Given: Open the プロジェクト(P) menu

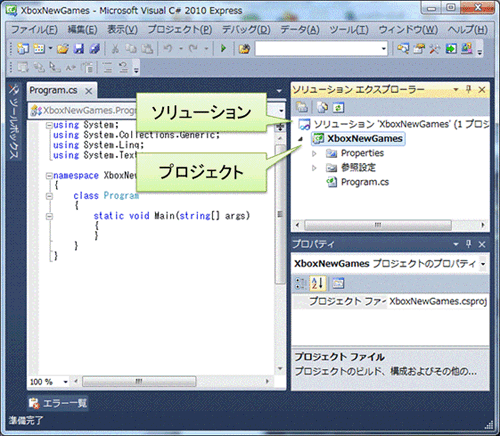Looking at the screenshot, I should tap(180, 30).
